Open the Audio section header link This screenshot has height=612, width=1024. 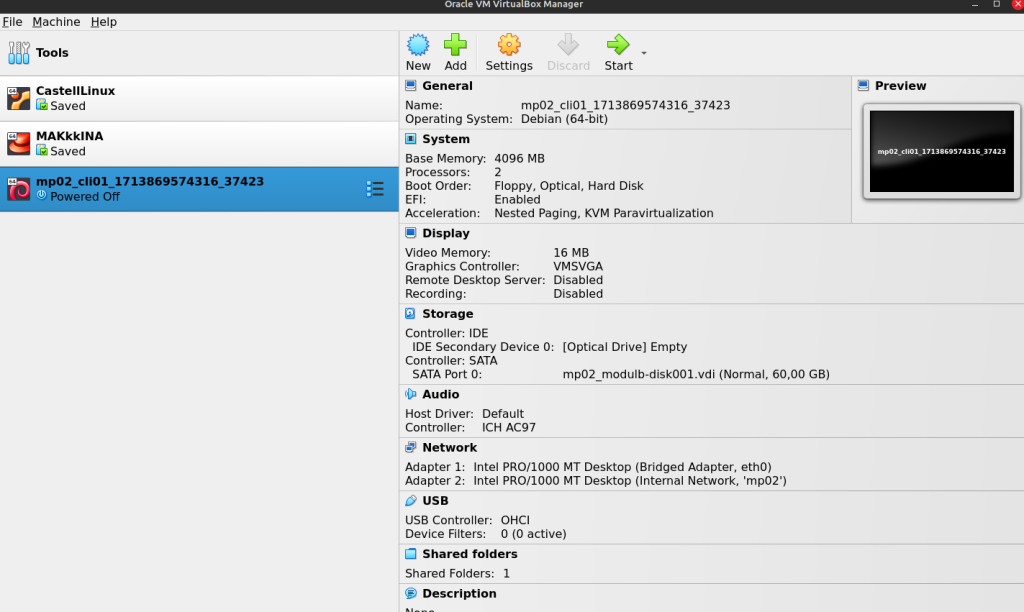click(x=441, y=395)
